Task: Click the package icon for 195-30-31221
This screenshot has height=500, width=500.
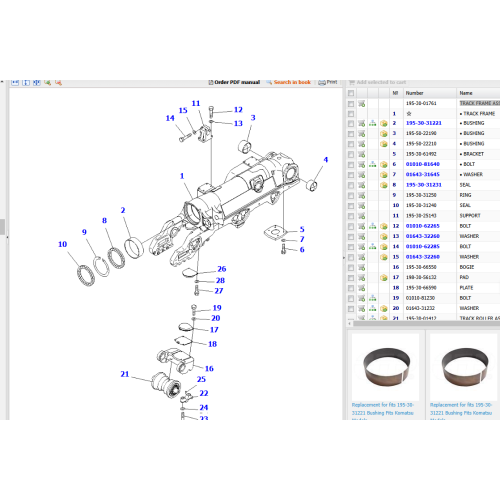Action: (384, 124)
